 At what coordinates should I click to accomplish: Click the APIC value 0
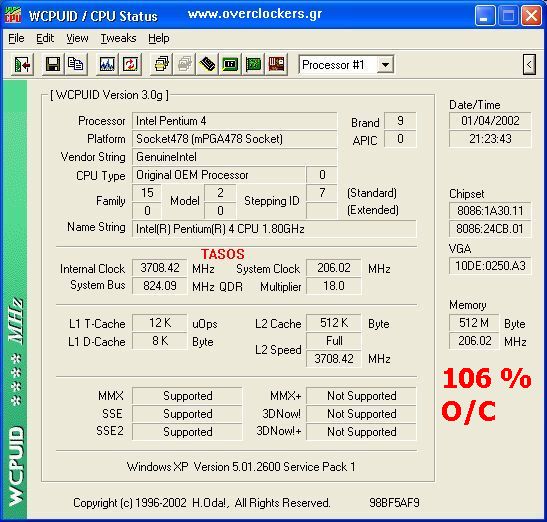pyautogui.click(x=400, y=139)
